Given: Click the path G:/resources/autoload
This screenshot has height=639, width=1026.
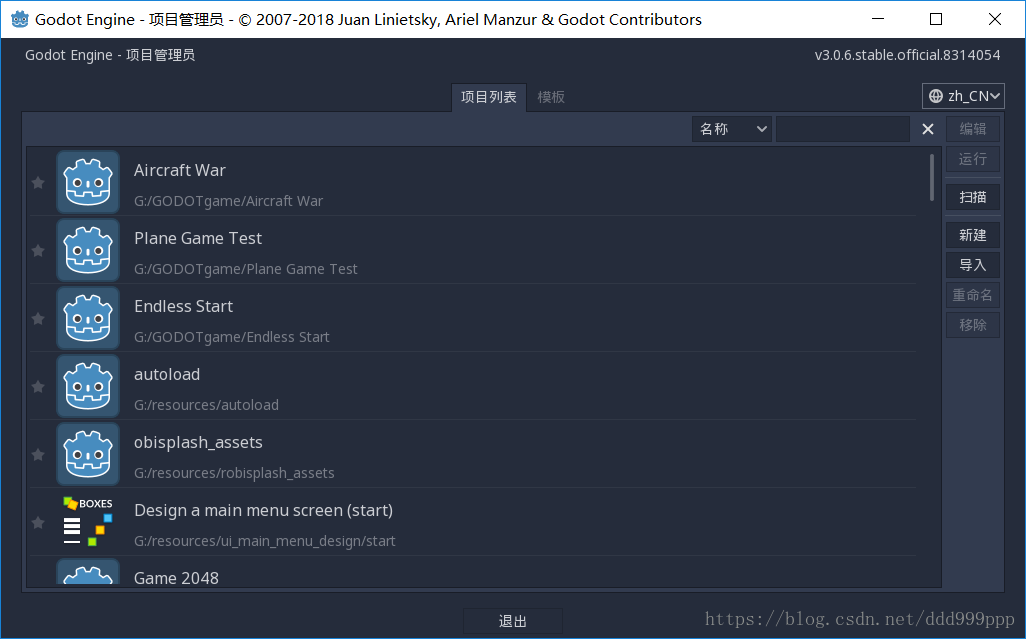Looking at the screenshot, I should (x=206, y=406).
